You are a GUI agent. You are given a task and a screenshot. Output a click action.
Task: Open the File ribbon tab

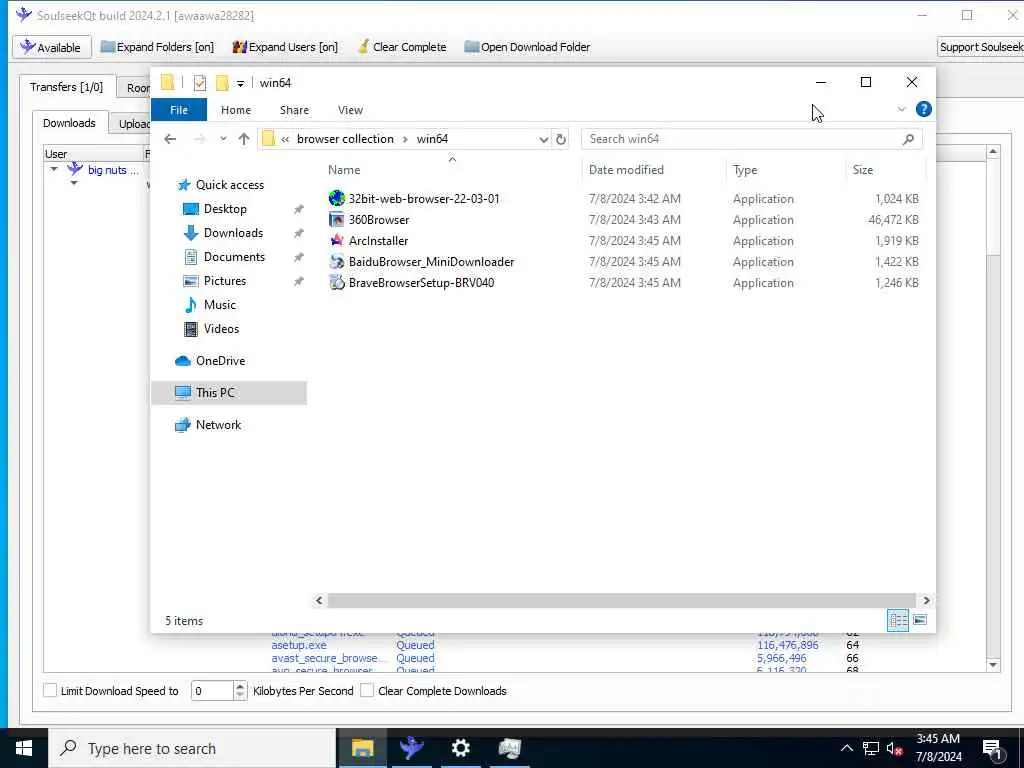click(179, 110)
